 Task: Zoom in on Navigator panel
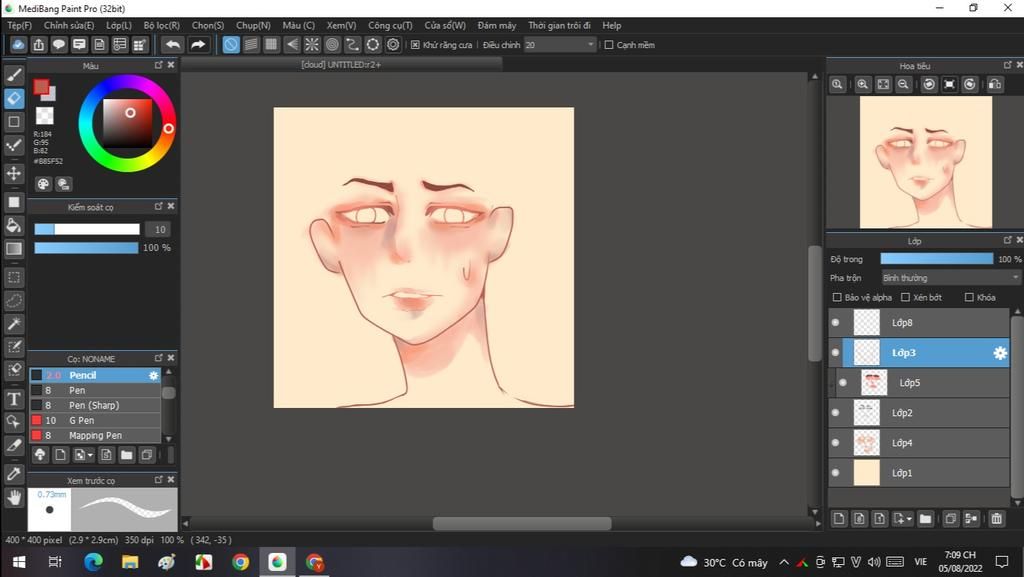click(x=863, y=84)
